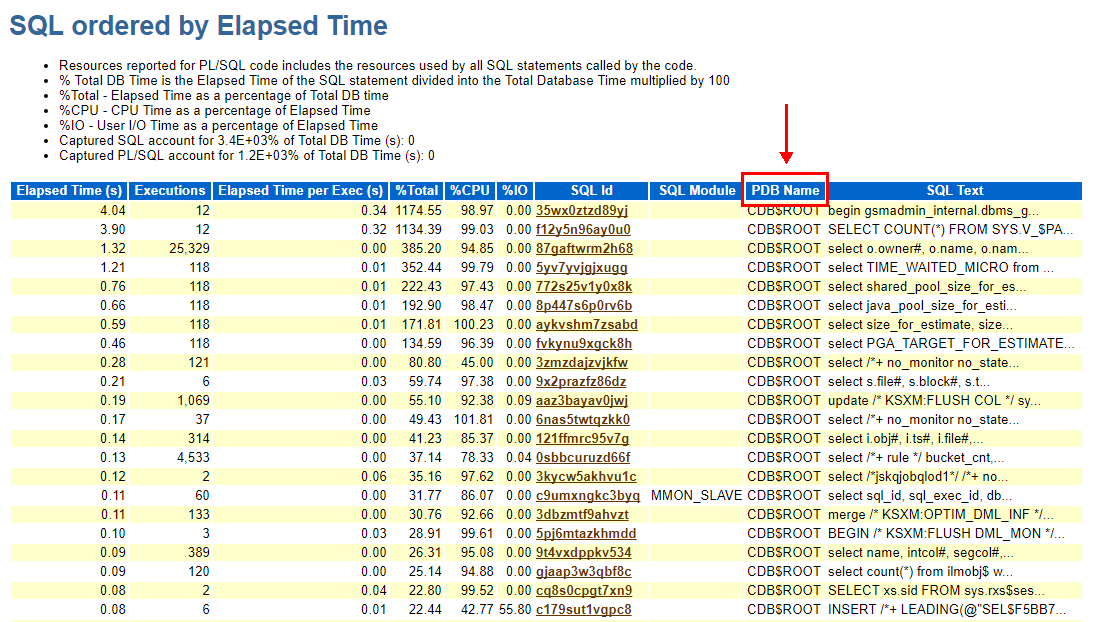Select SQL text SELECT COUNT(*) FROM SYS.V_$PA...
The image size is (1119, 622).
pos(951,230)
